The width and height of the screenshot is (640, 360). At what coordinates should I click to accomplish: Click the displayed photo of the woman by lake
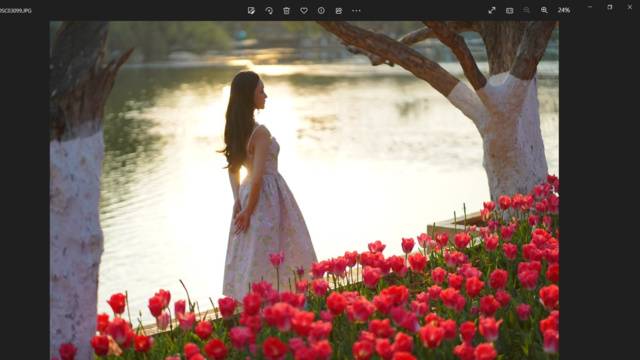coord(304,190)
